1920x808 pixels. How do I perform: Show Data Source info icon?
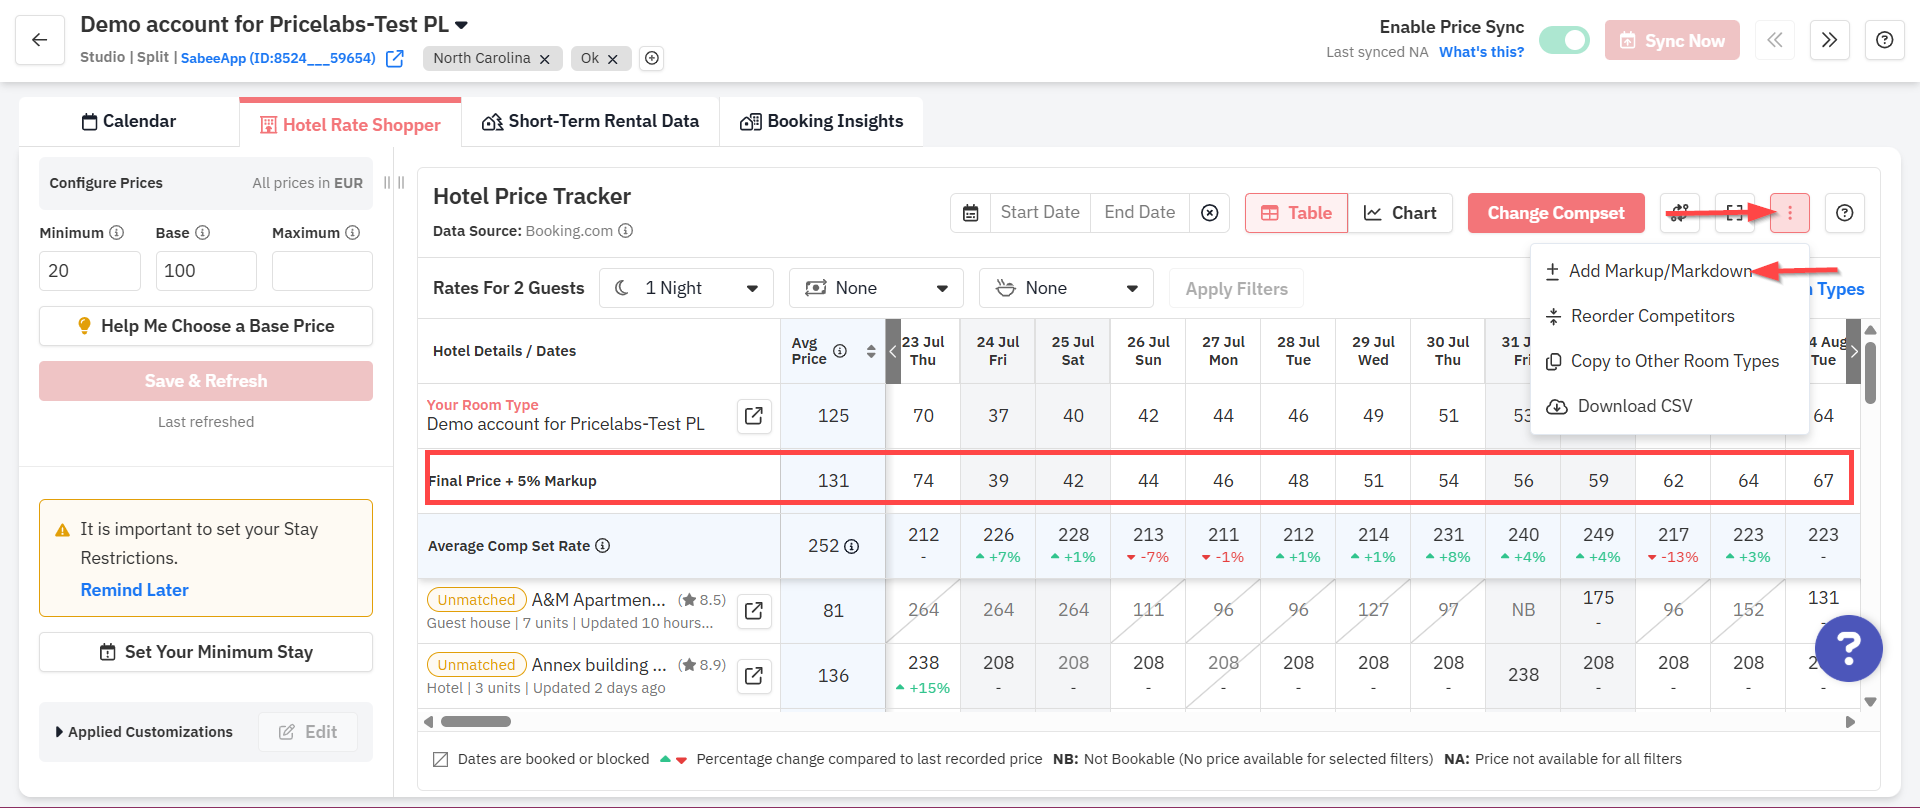coord(626,231)
